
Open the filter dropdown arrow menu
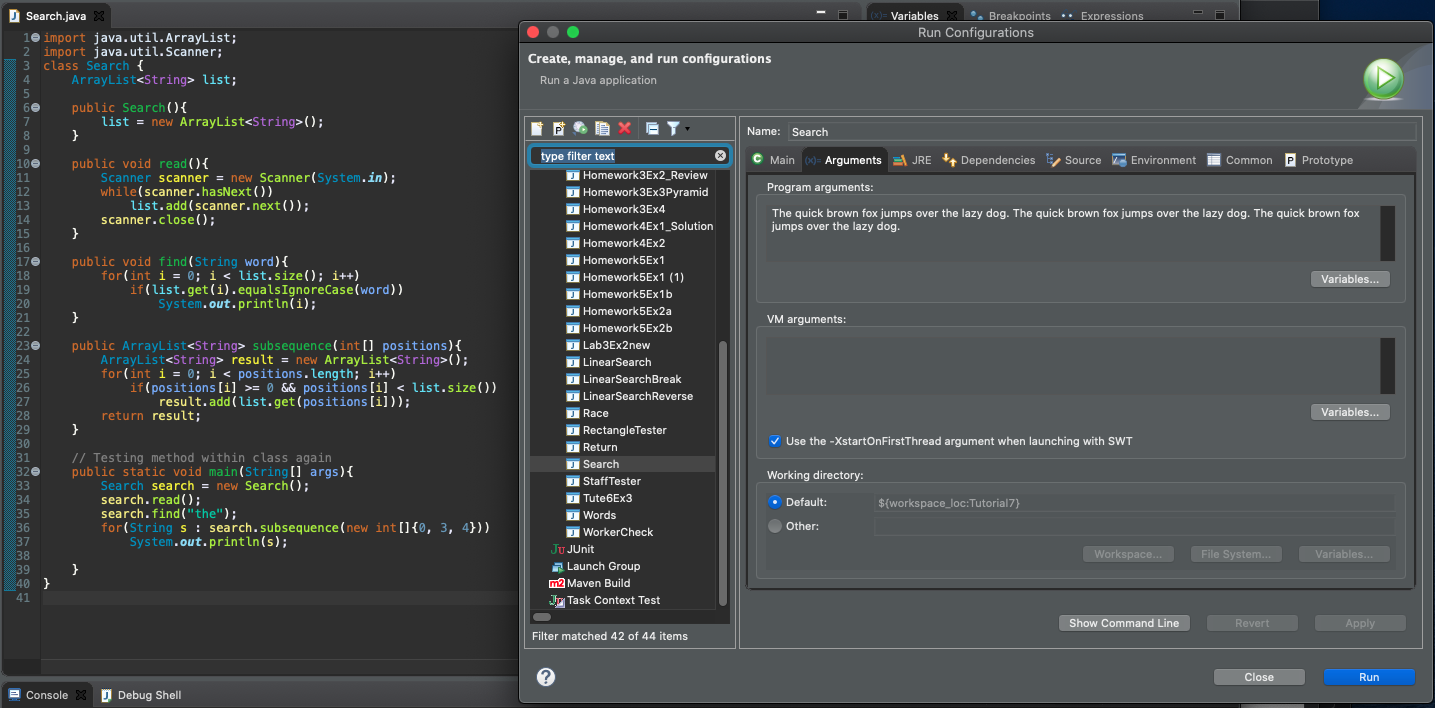click(x=687, y=129)
